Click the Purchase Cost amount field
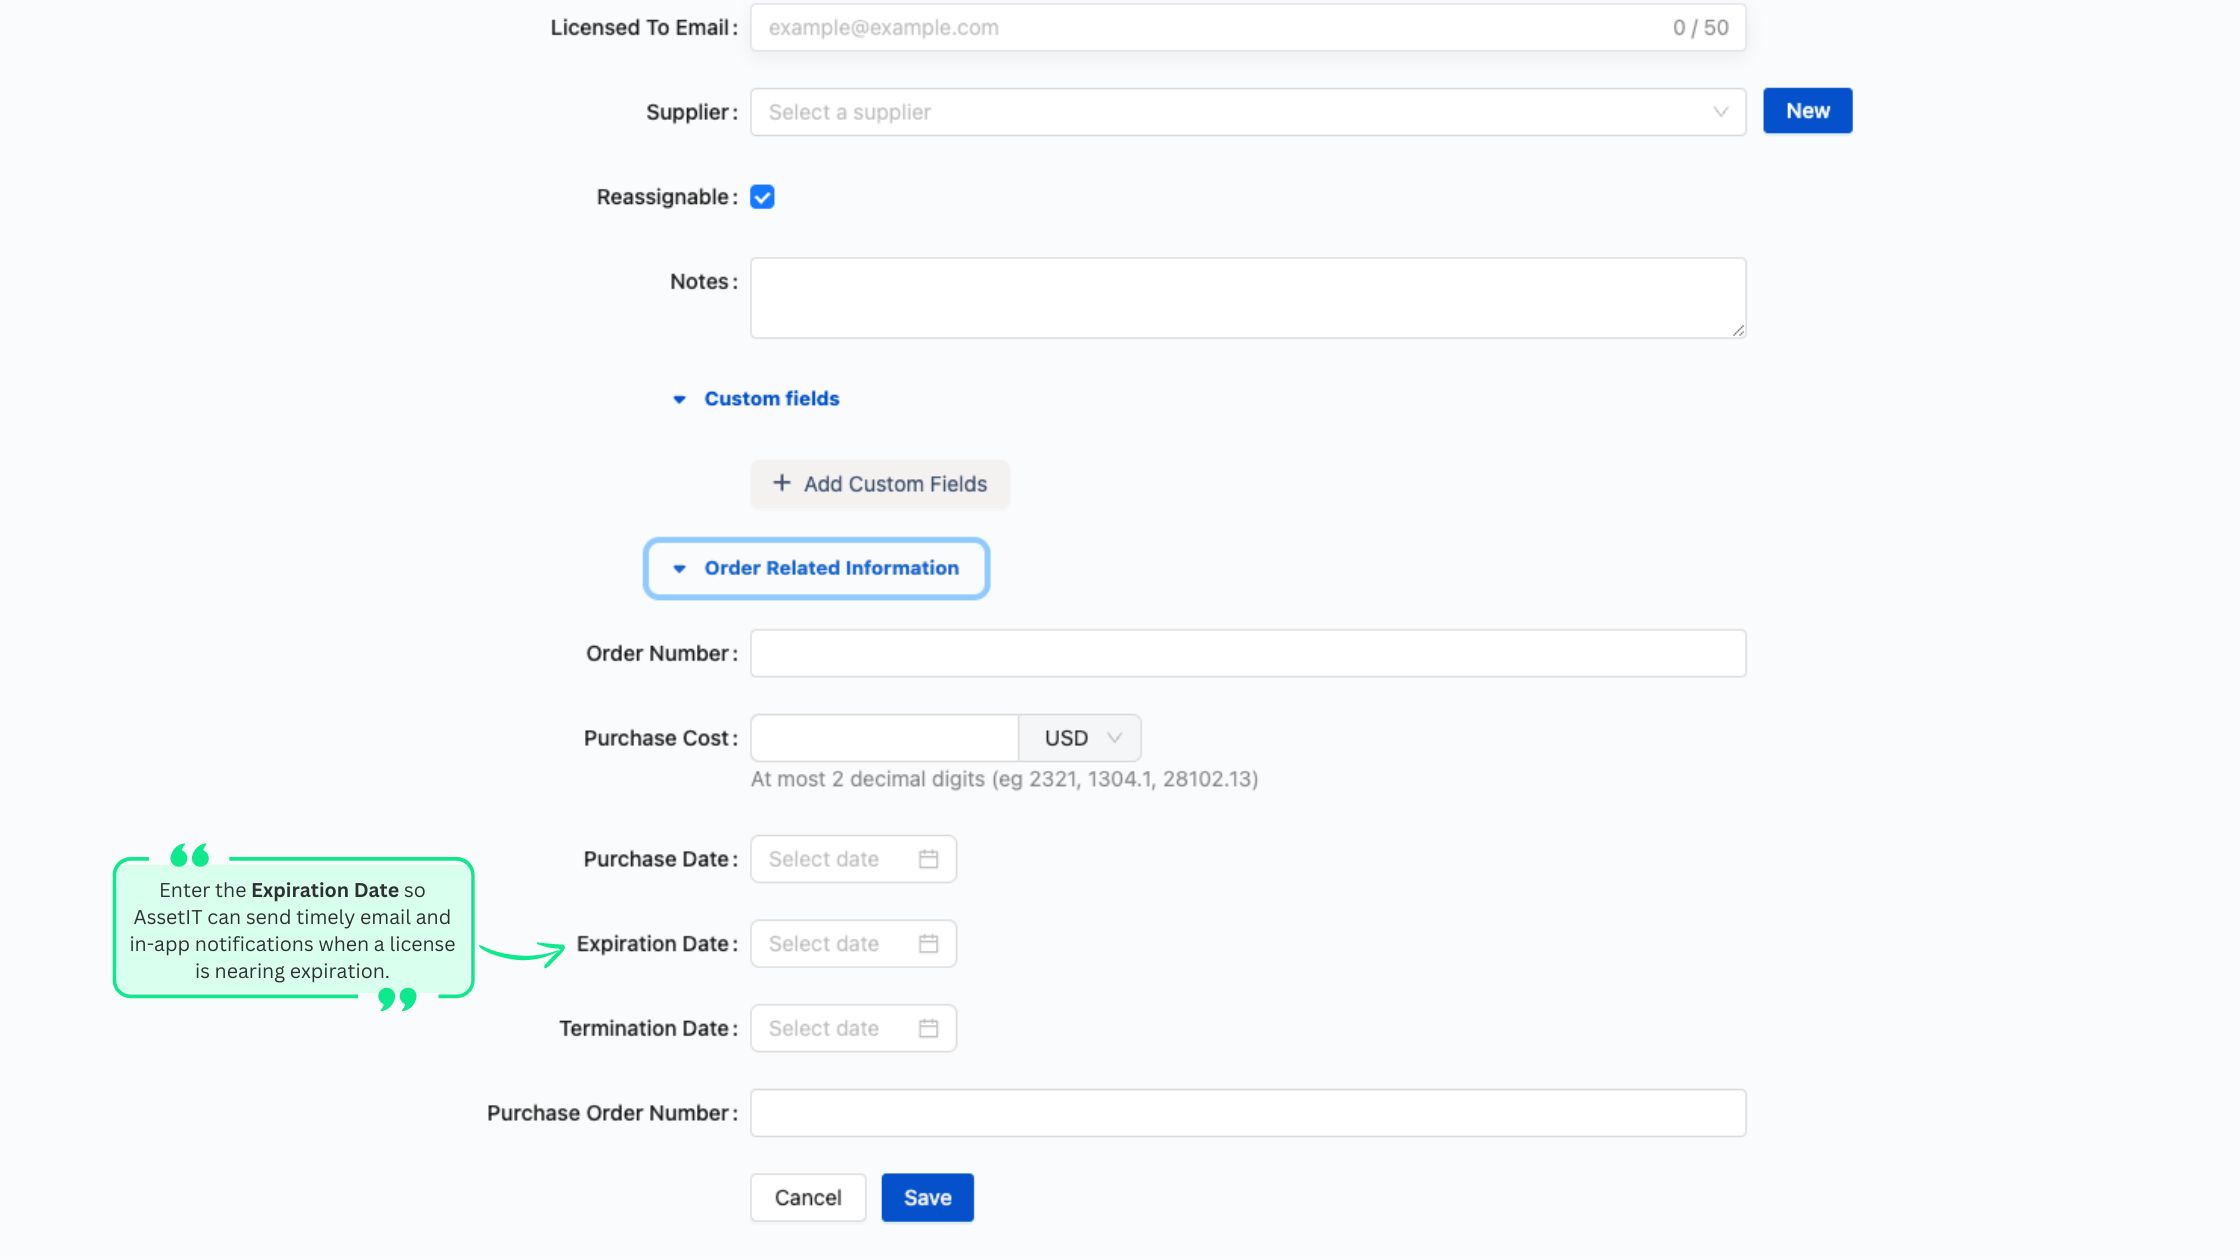 (884, 738)
